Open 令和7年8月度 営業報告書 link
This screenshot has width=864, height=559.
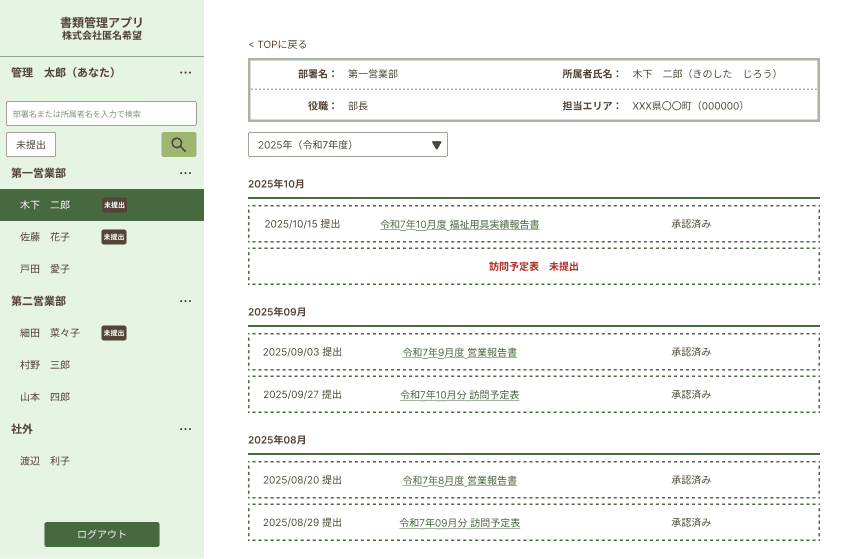click(459, 480)
